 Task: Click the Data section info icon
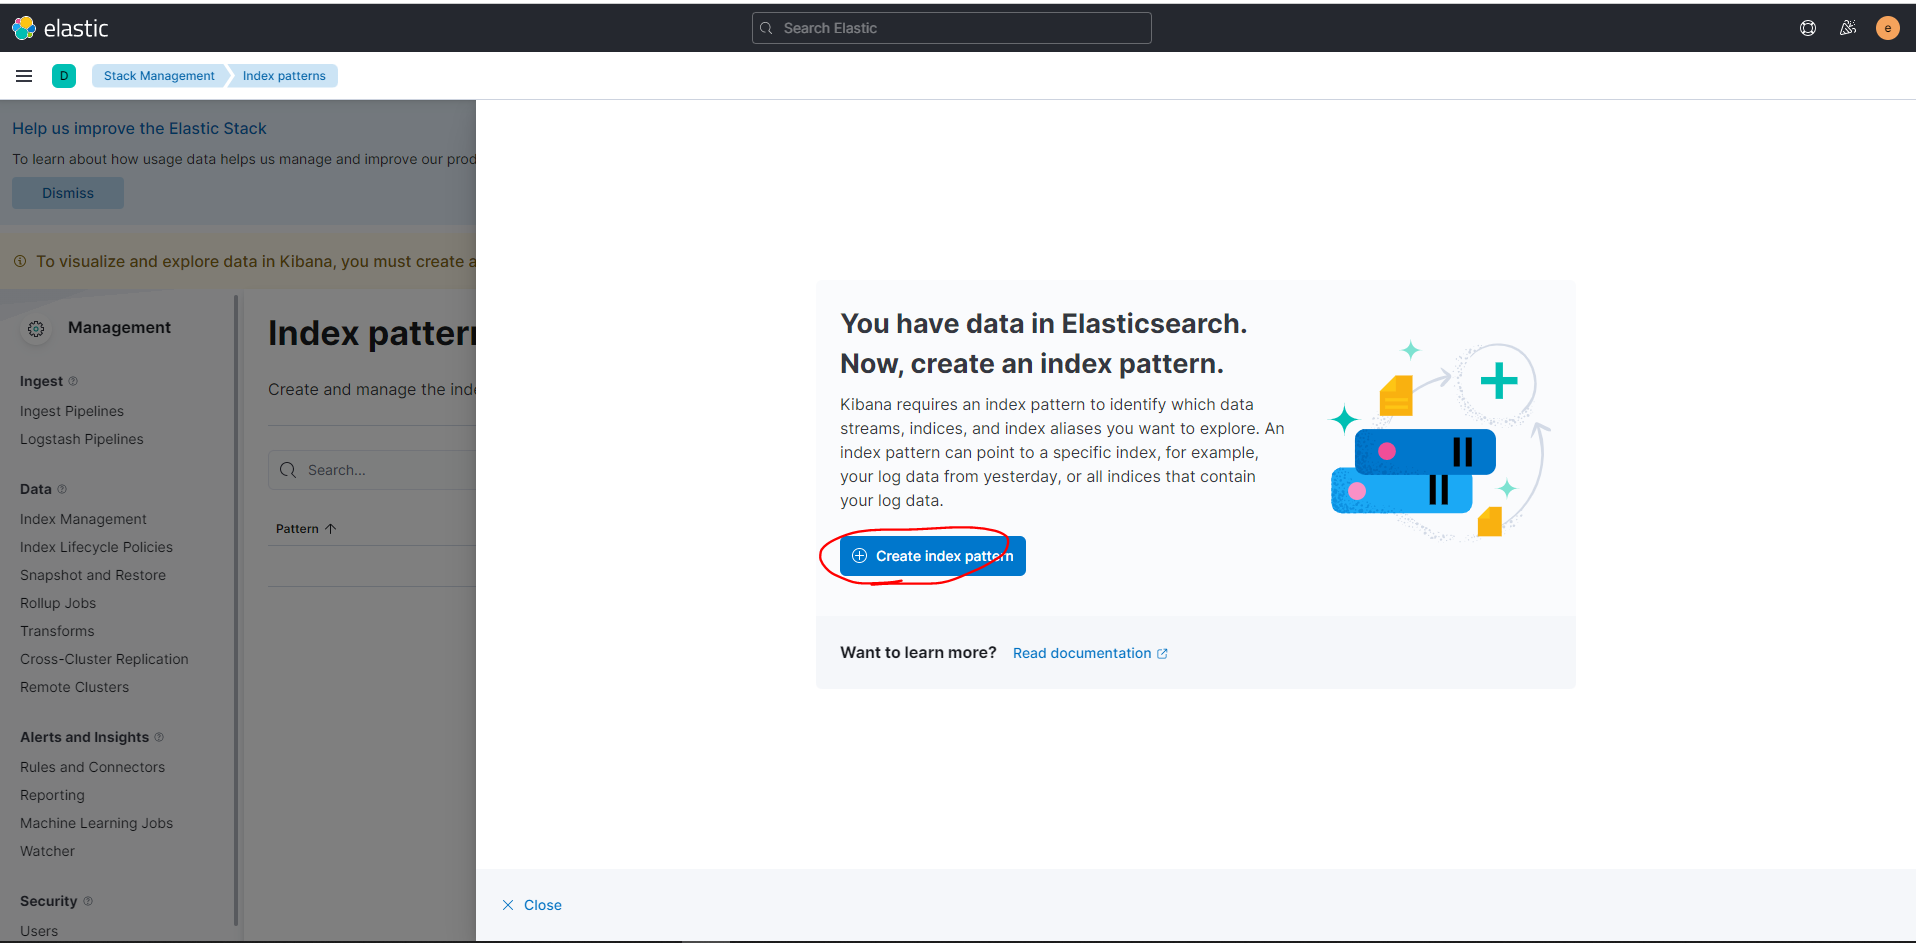pos(62,489)
